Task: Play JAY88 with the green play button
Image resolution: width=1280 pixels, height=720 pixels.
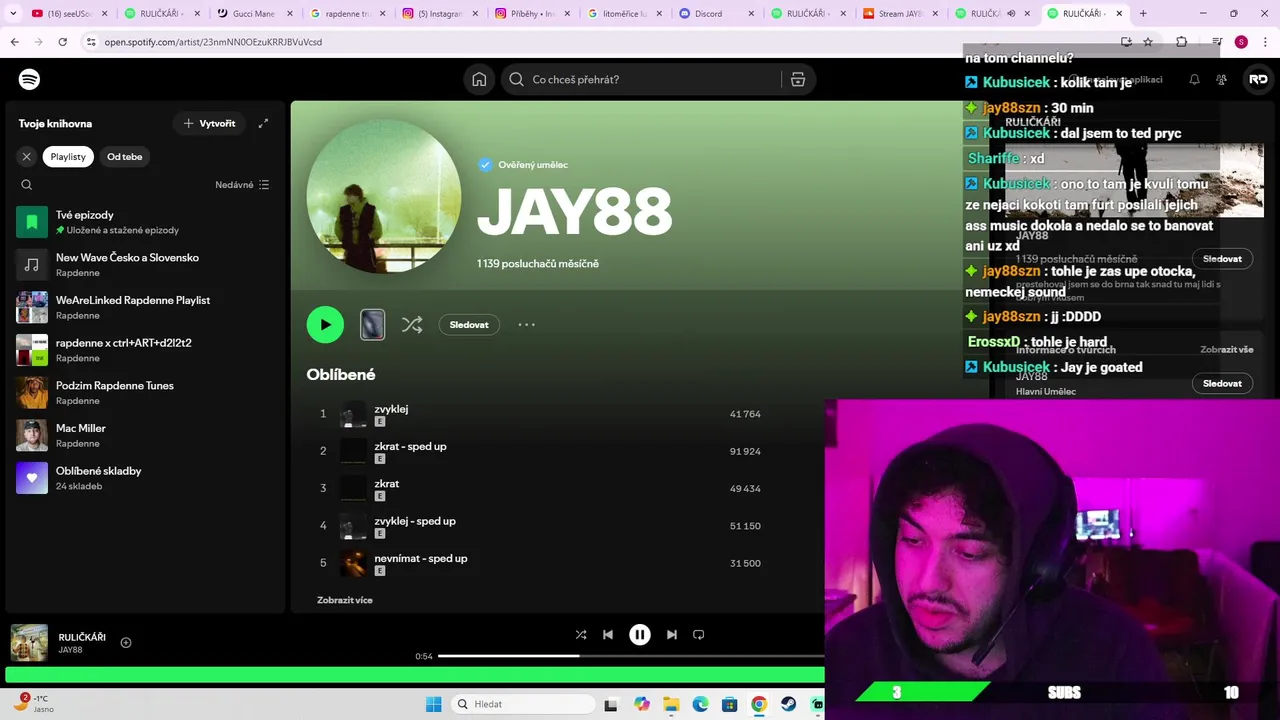Action: tap(325, 325)
